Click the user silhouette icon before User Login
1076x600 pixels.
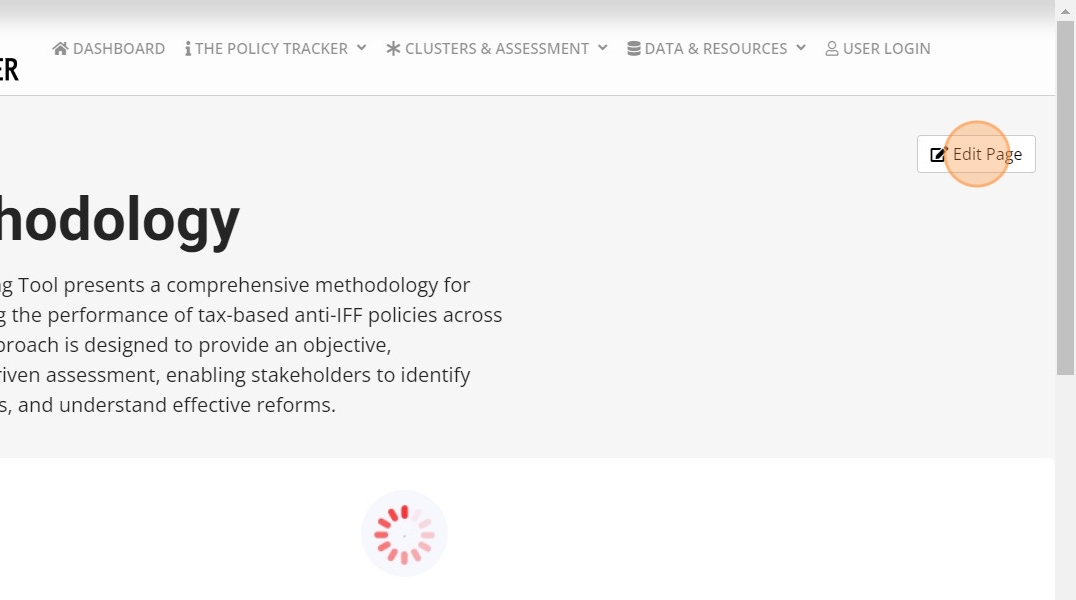click(x=832, y=48)
